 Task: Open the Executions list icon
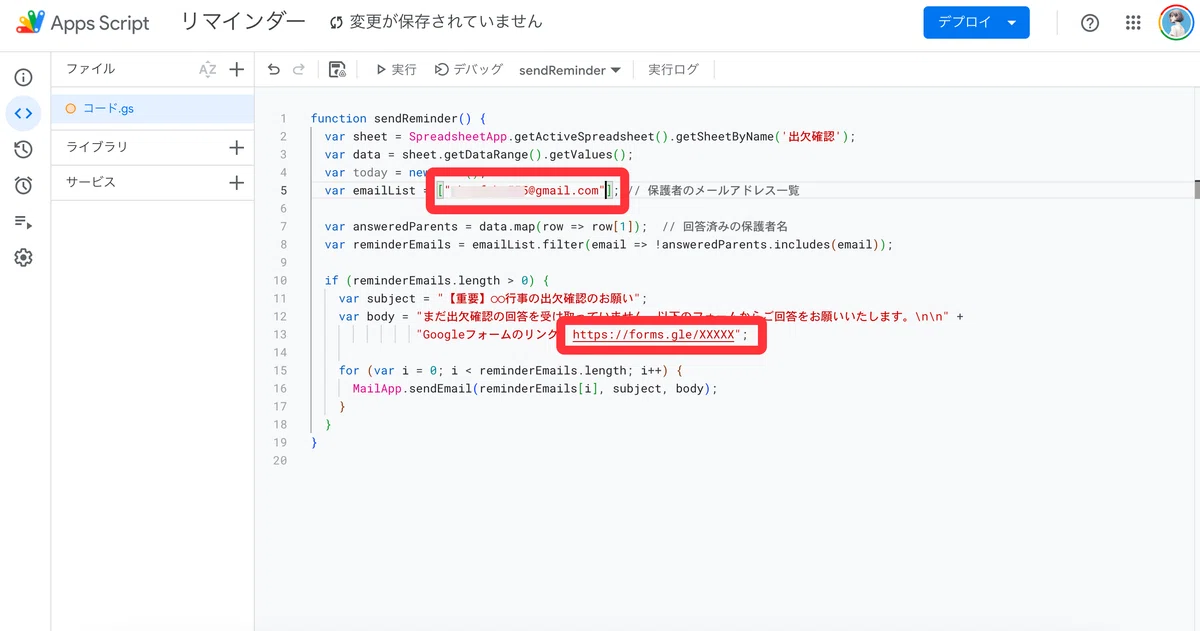[24, 221]
